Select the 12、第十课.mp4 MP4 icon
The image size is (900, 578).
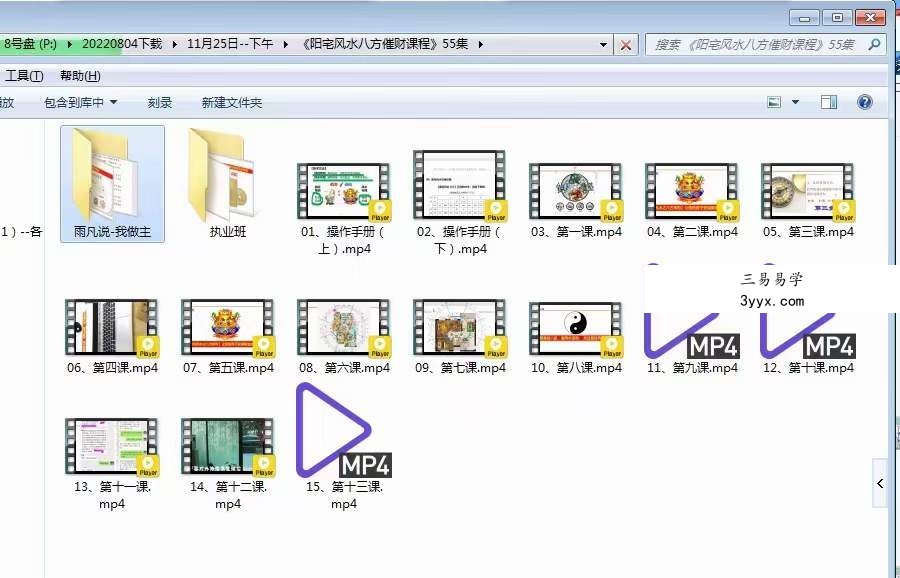pyautogui.click(x=808, y=335)
